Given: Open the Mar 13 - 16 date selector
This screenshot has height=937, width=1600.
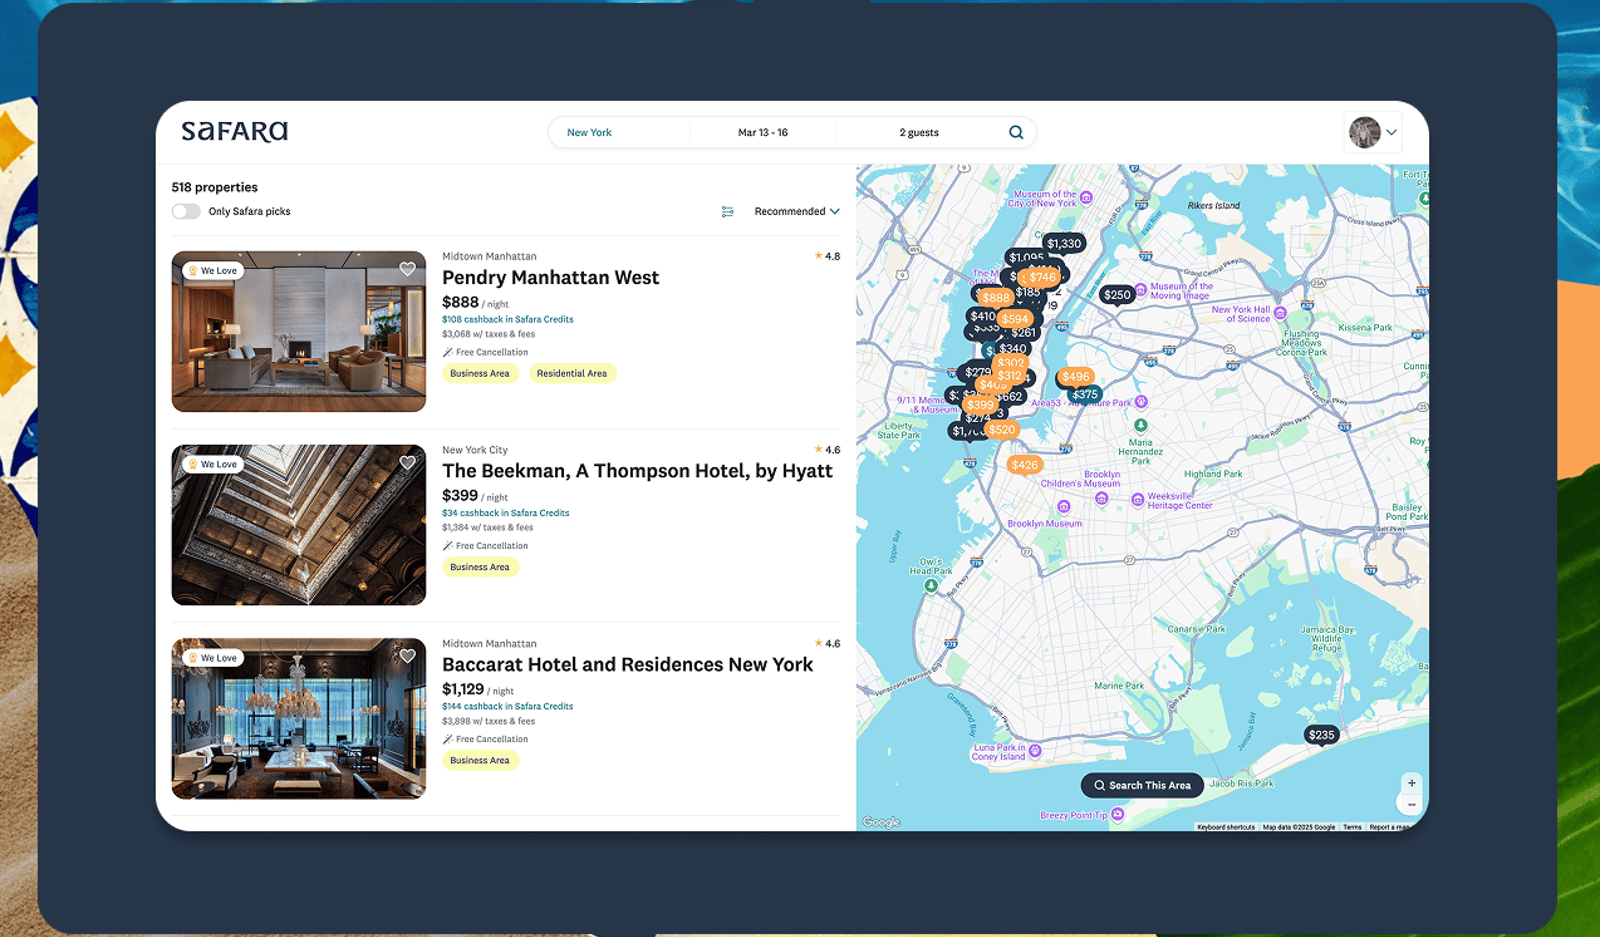Looking at the screenshot, I should (x=763, y=132).
